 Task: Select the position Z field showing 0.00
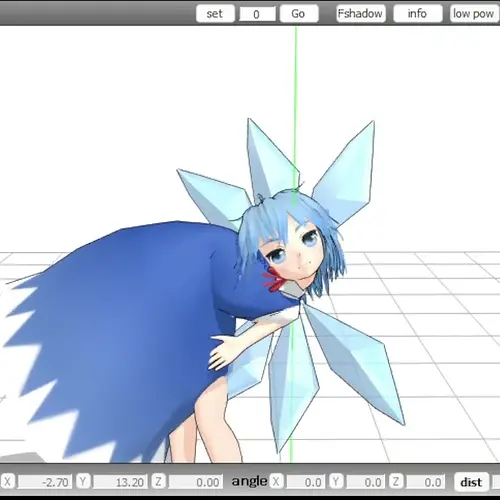coord(196,482)
